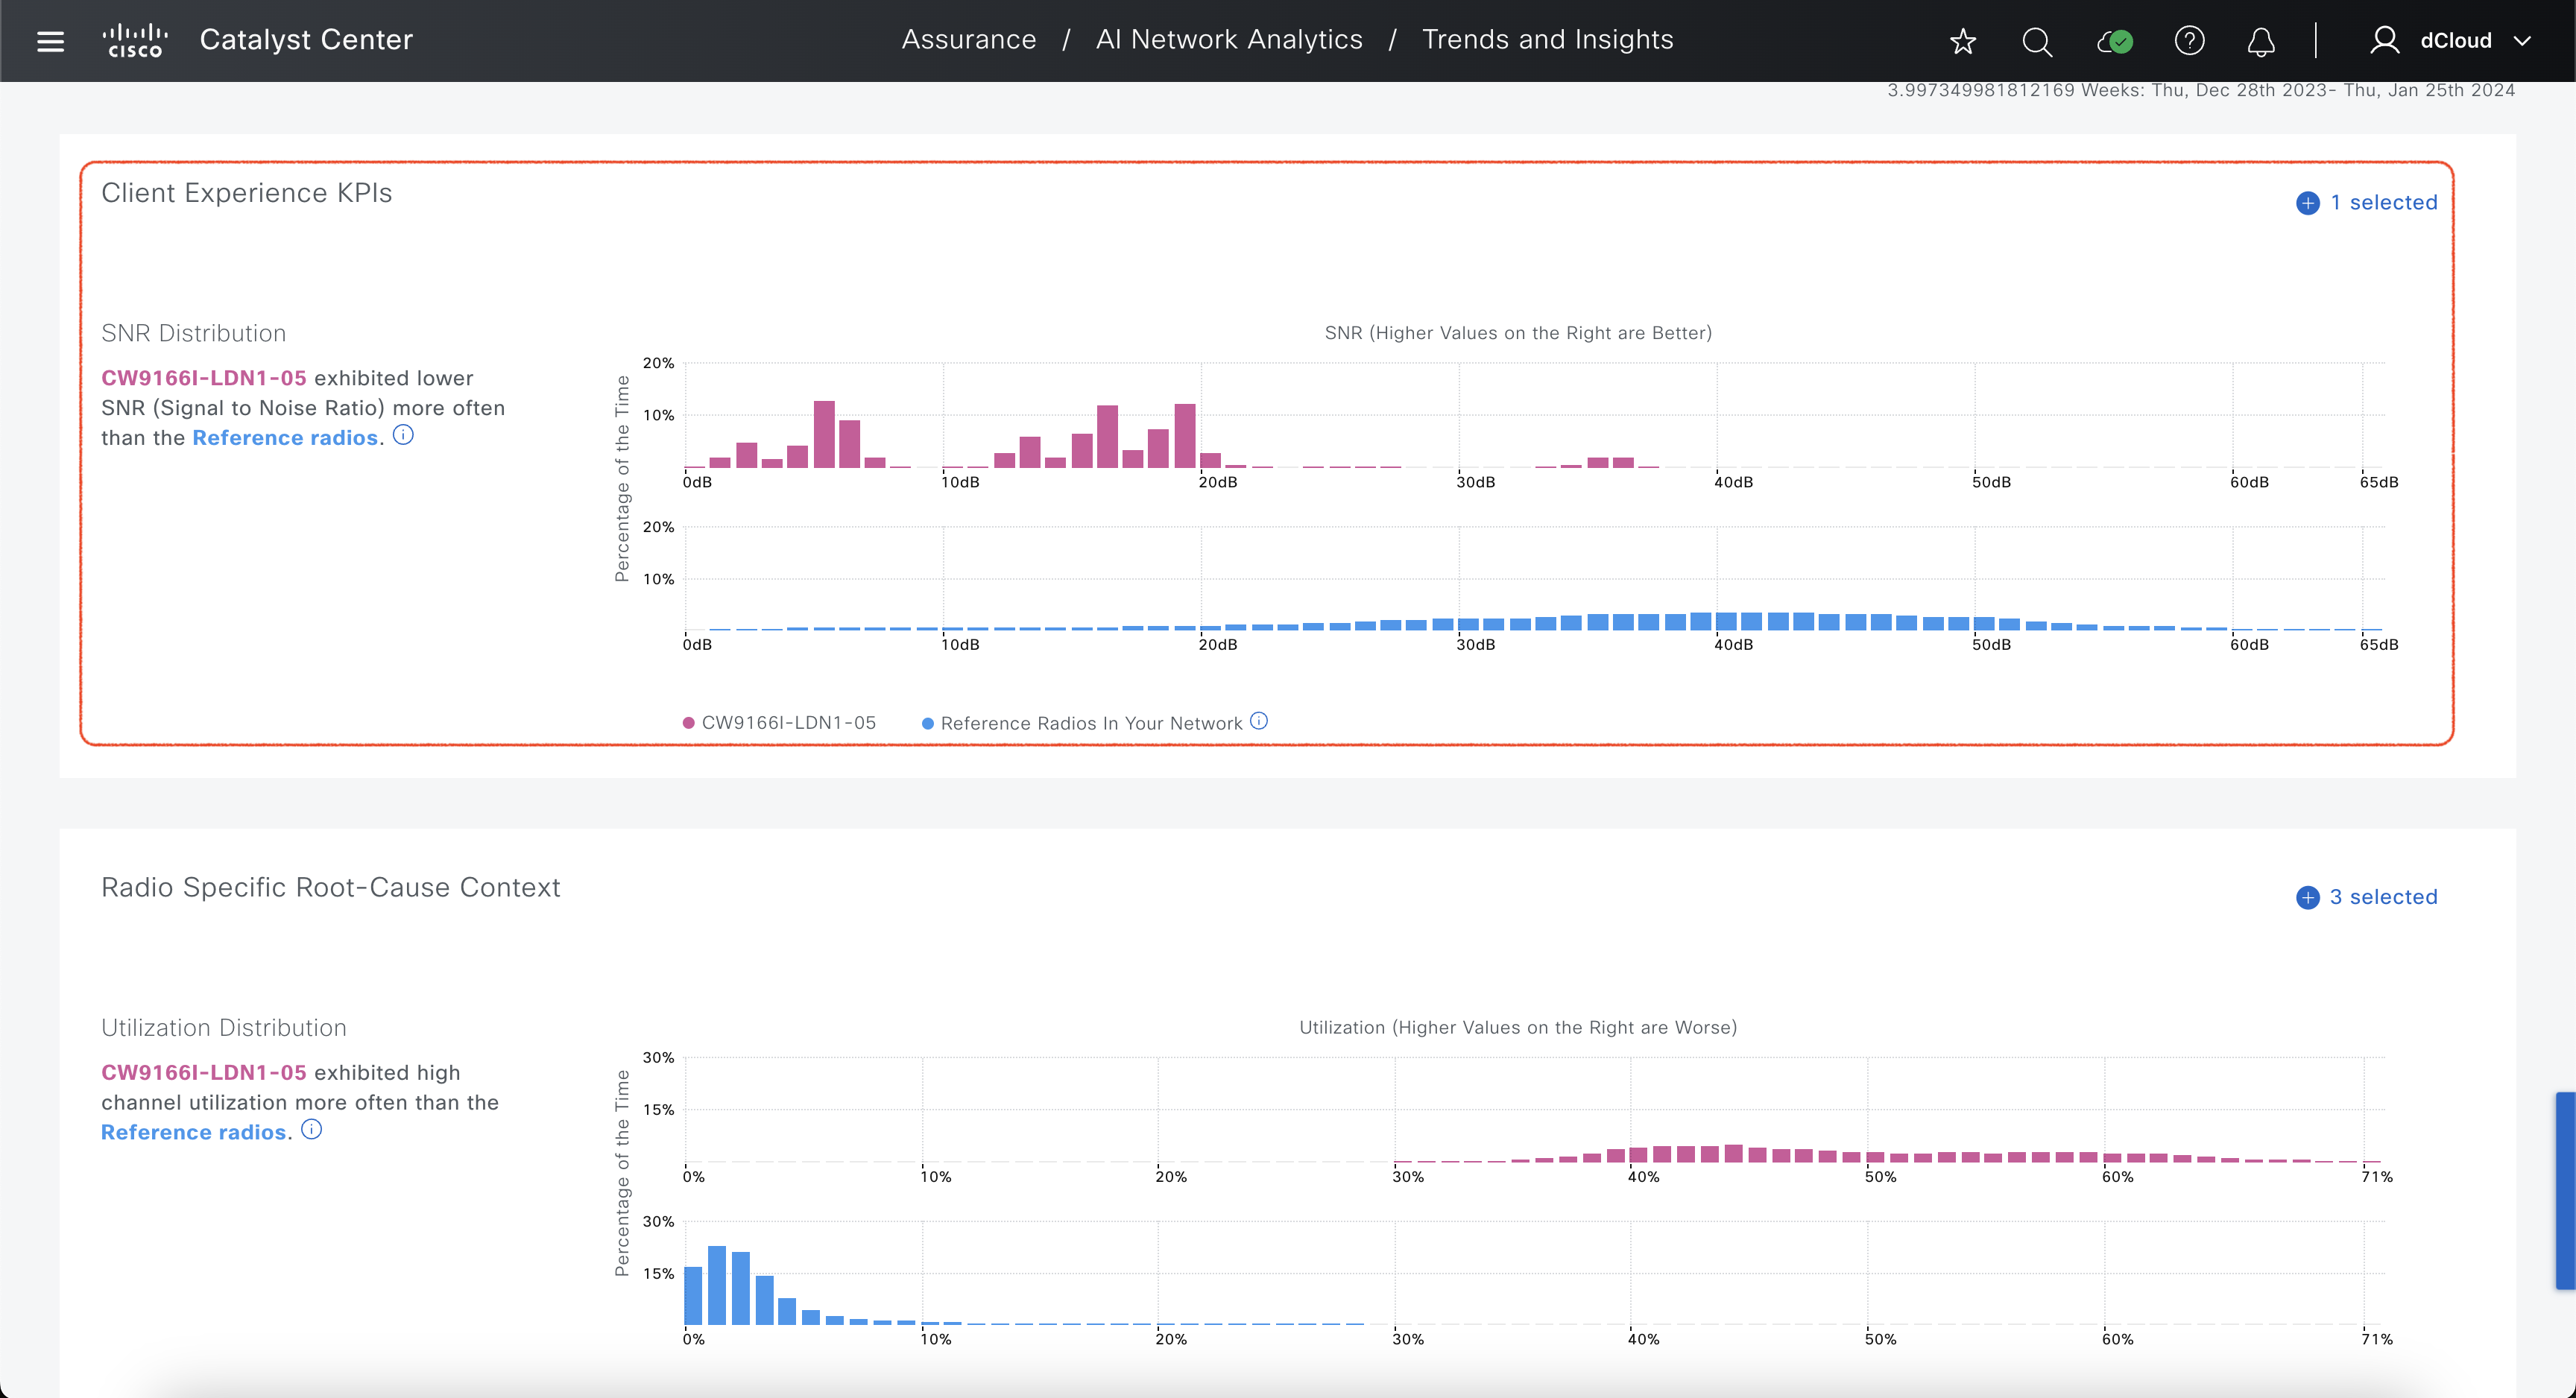Click the SNR Distribution heading
Screen dimensions: 2576x1398
(x=193, y=333)
